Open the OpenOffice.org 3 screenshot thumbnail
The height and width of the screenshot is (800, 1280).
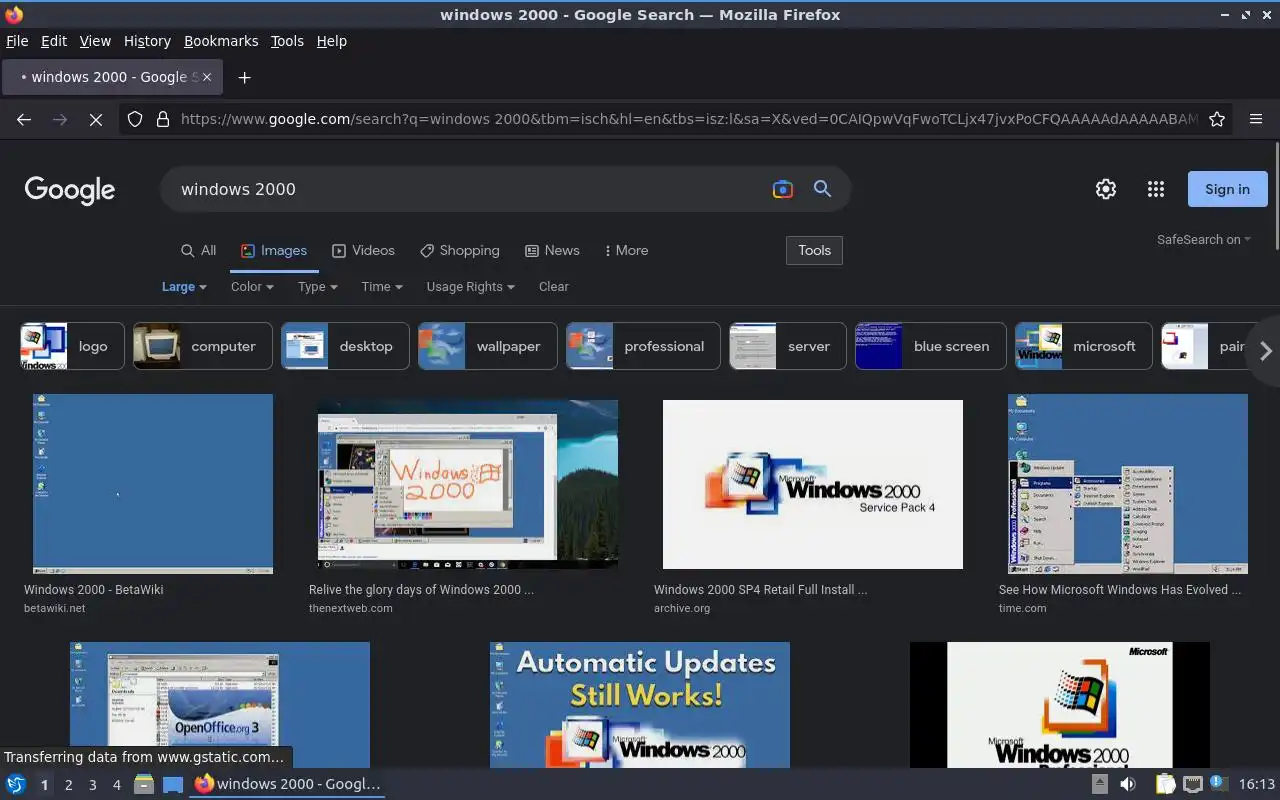pyautogui.click(x=220, y=705)
